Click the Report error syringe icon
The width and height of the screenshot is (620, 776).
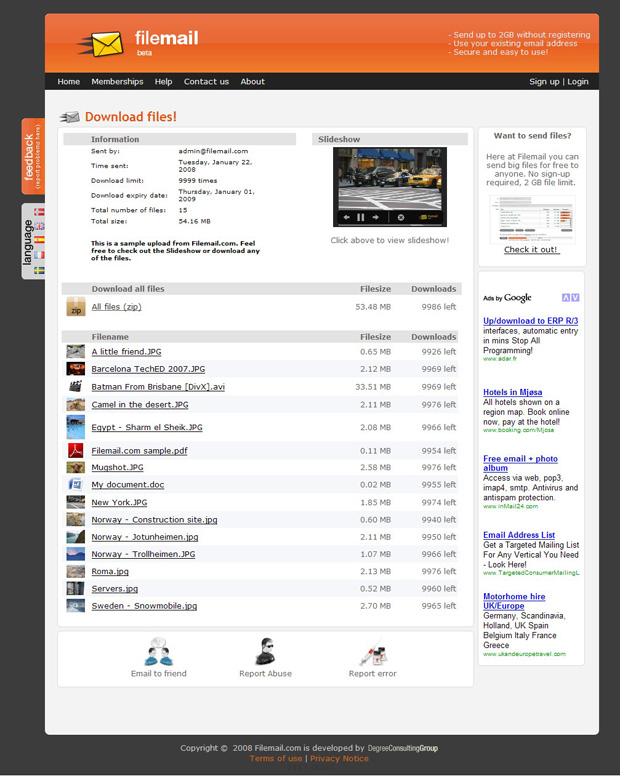pos(374,652)
